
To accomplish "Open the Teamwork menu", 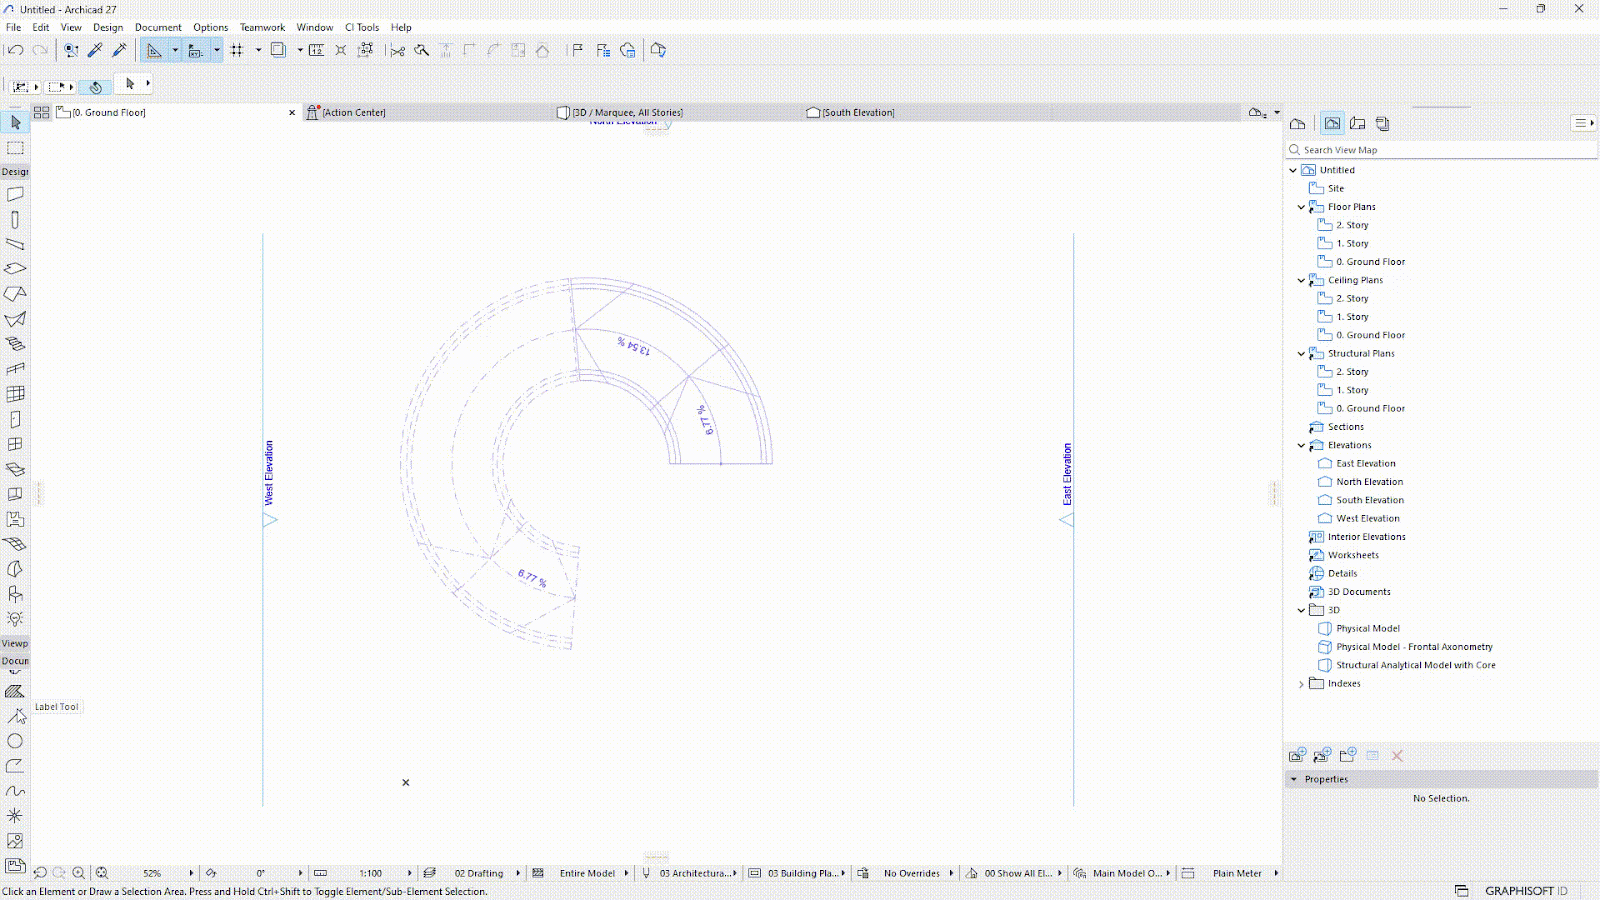I will tap(262, 27).
